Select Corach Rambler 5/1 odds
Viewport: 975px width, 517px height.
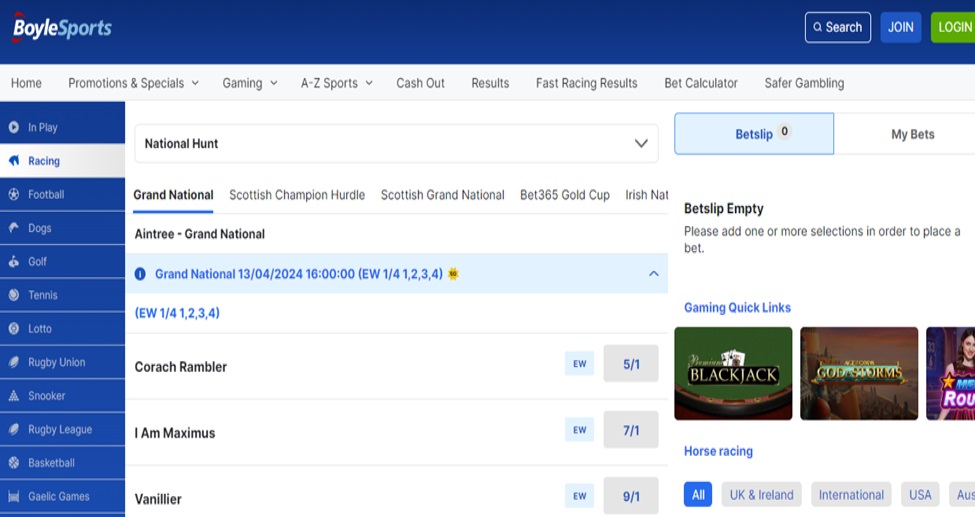click(631, 364)
